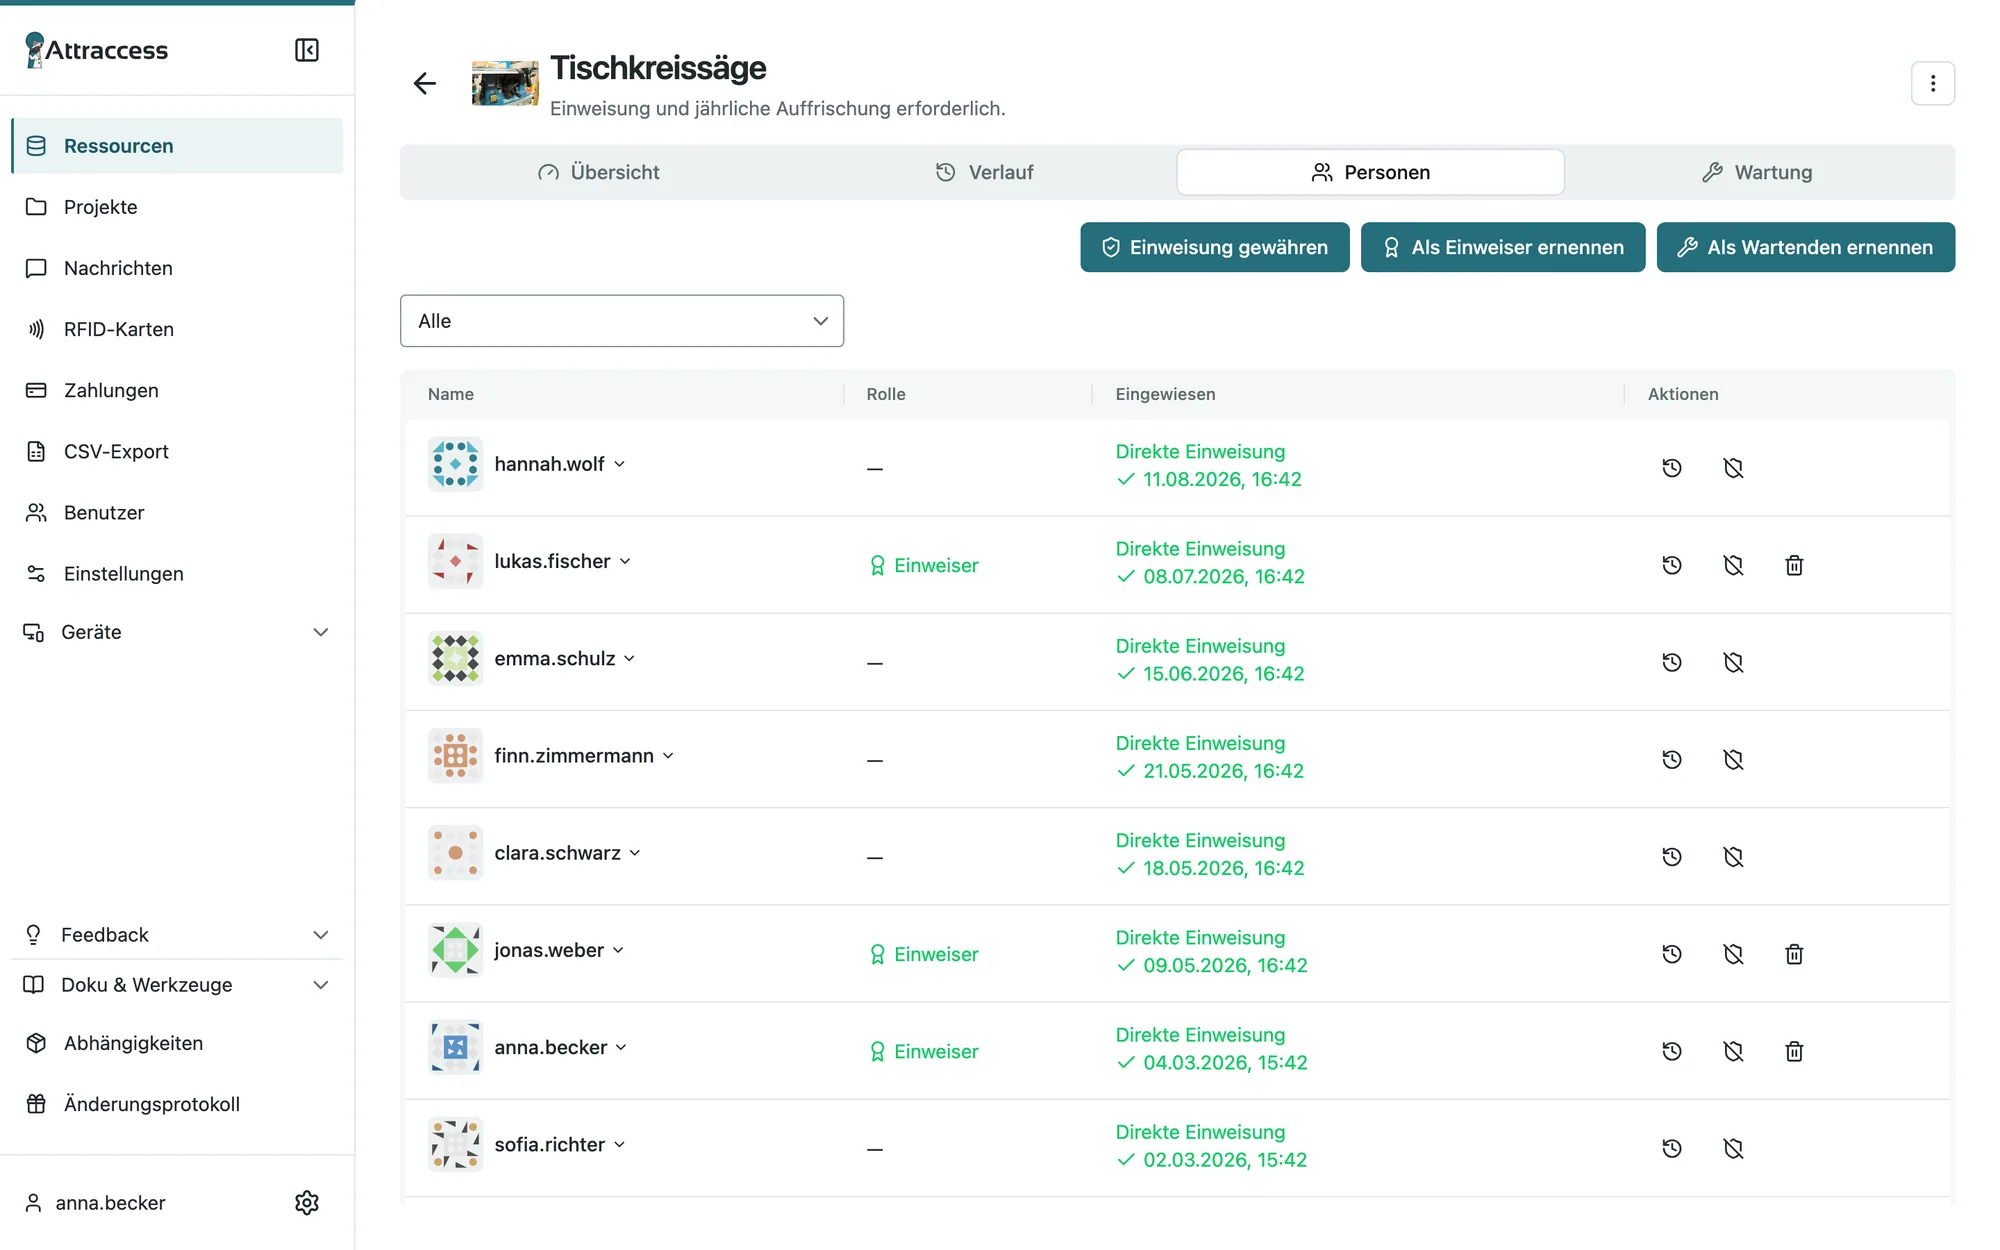Revoke introduction icon for lukas.fischer

[x=1733, y=565]
